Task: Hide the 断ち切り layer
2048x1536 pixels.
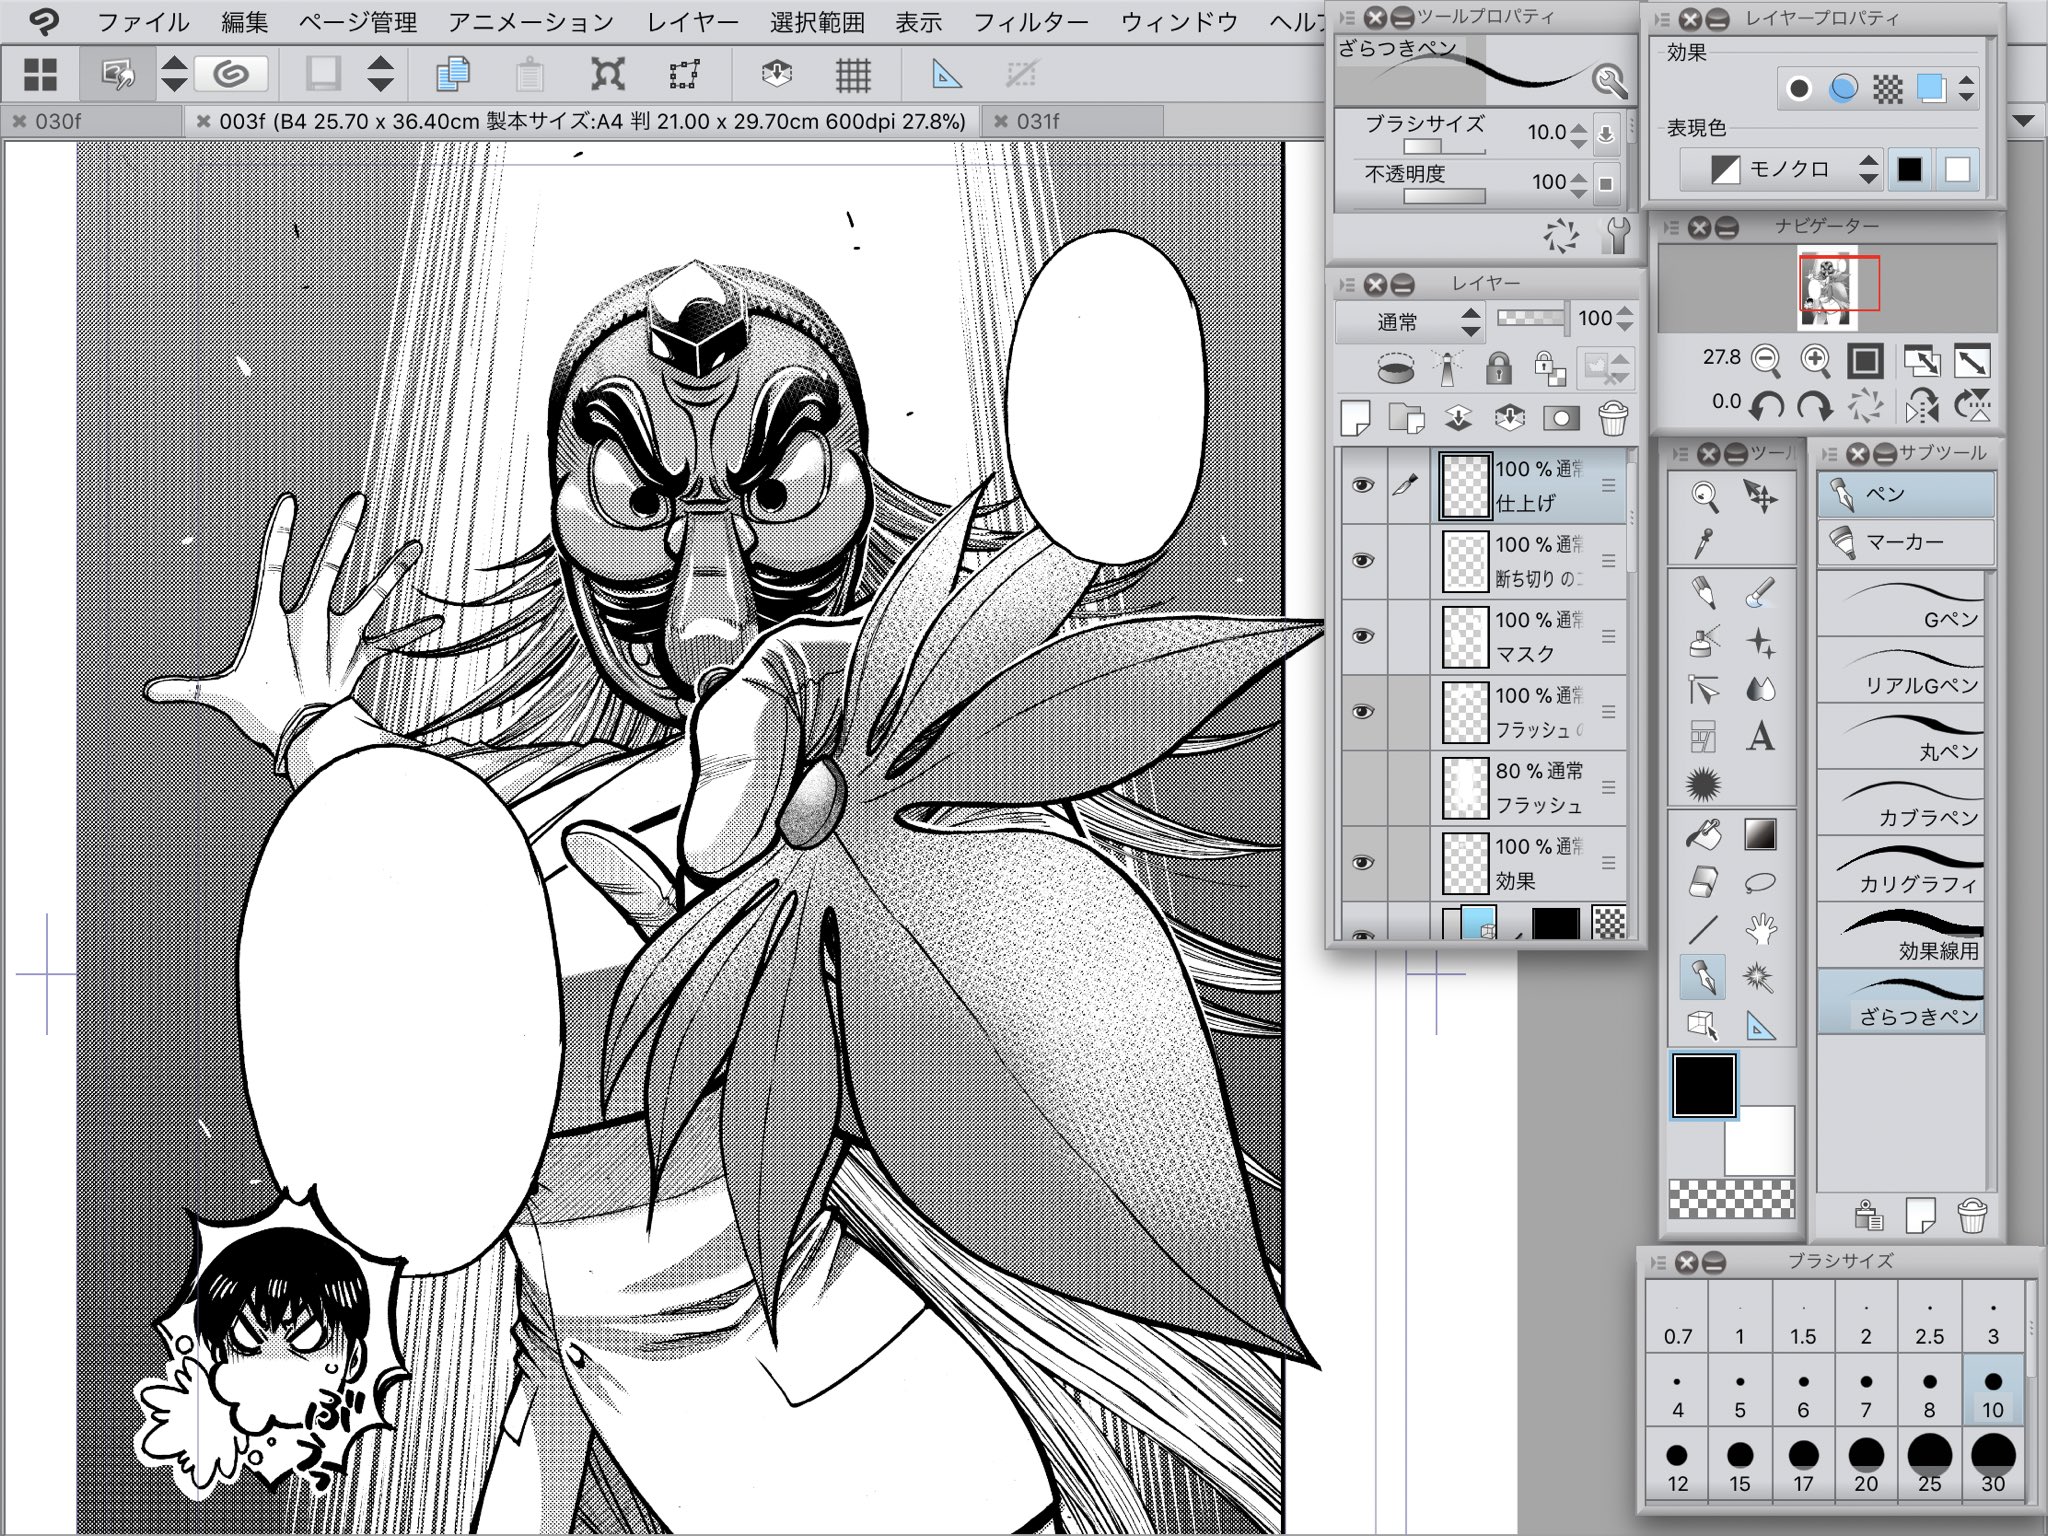Action: click(1362, 560)
